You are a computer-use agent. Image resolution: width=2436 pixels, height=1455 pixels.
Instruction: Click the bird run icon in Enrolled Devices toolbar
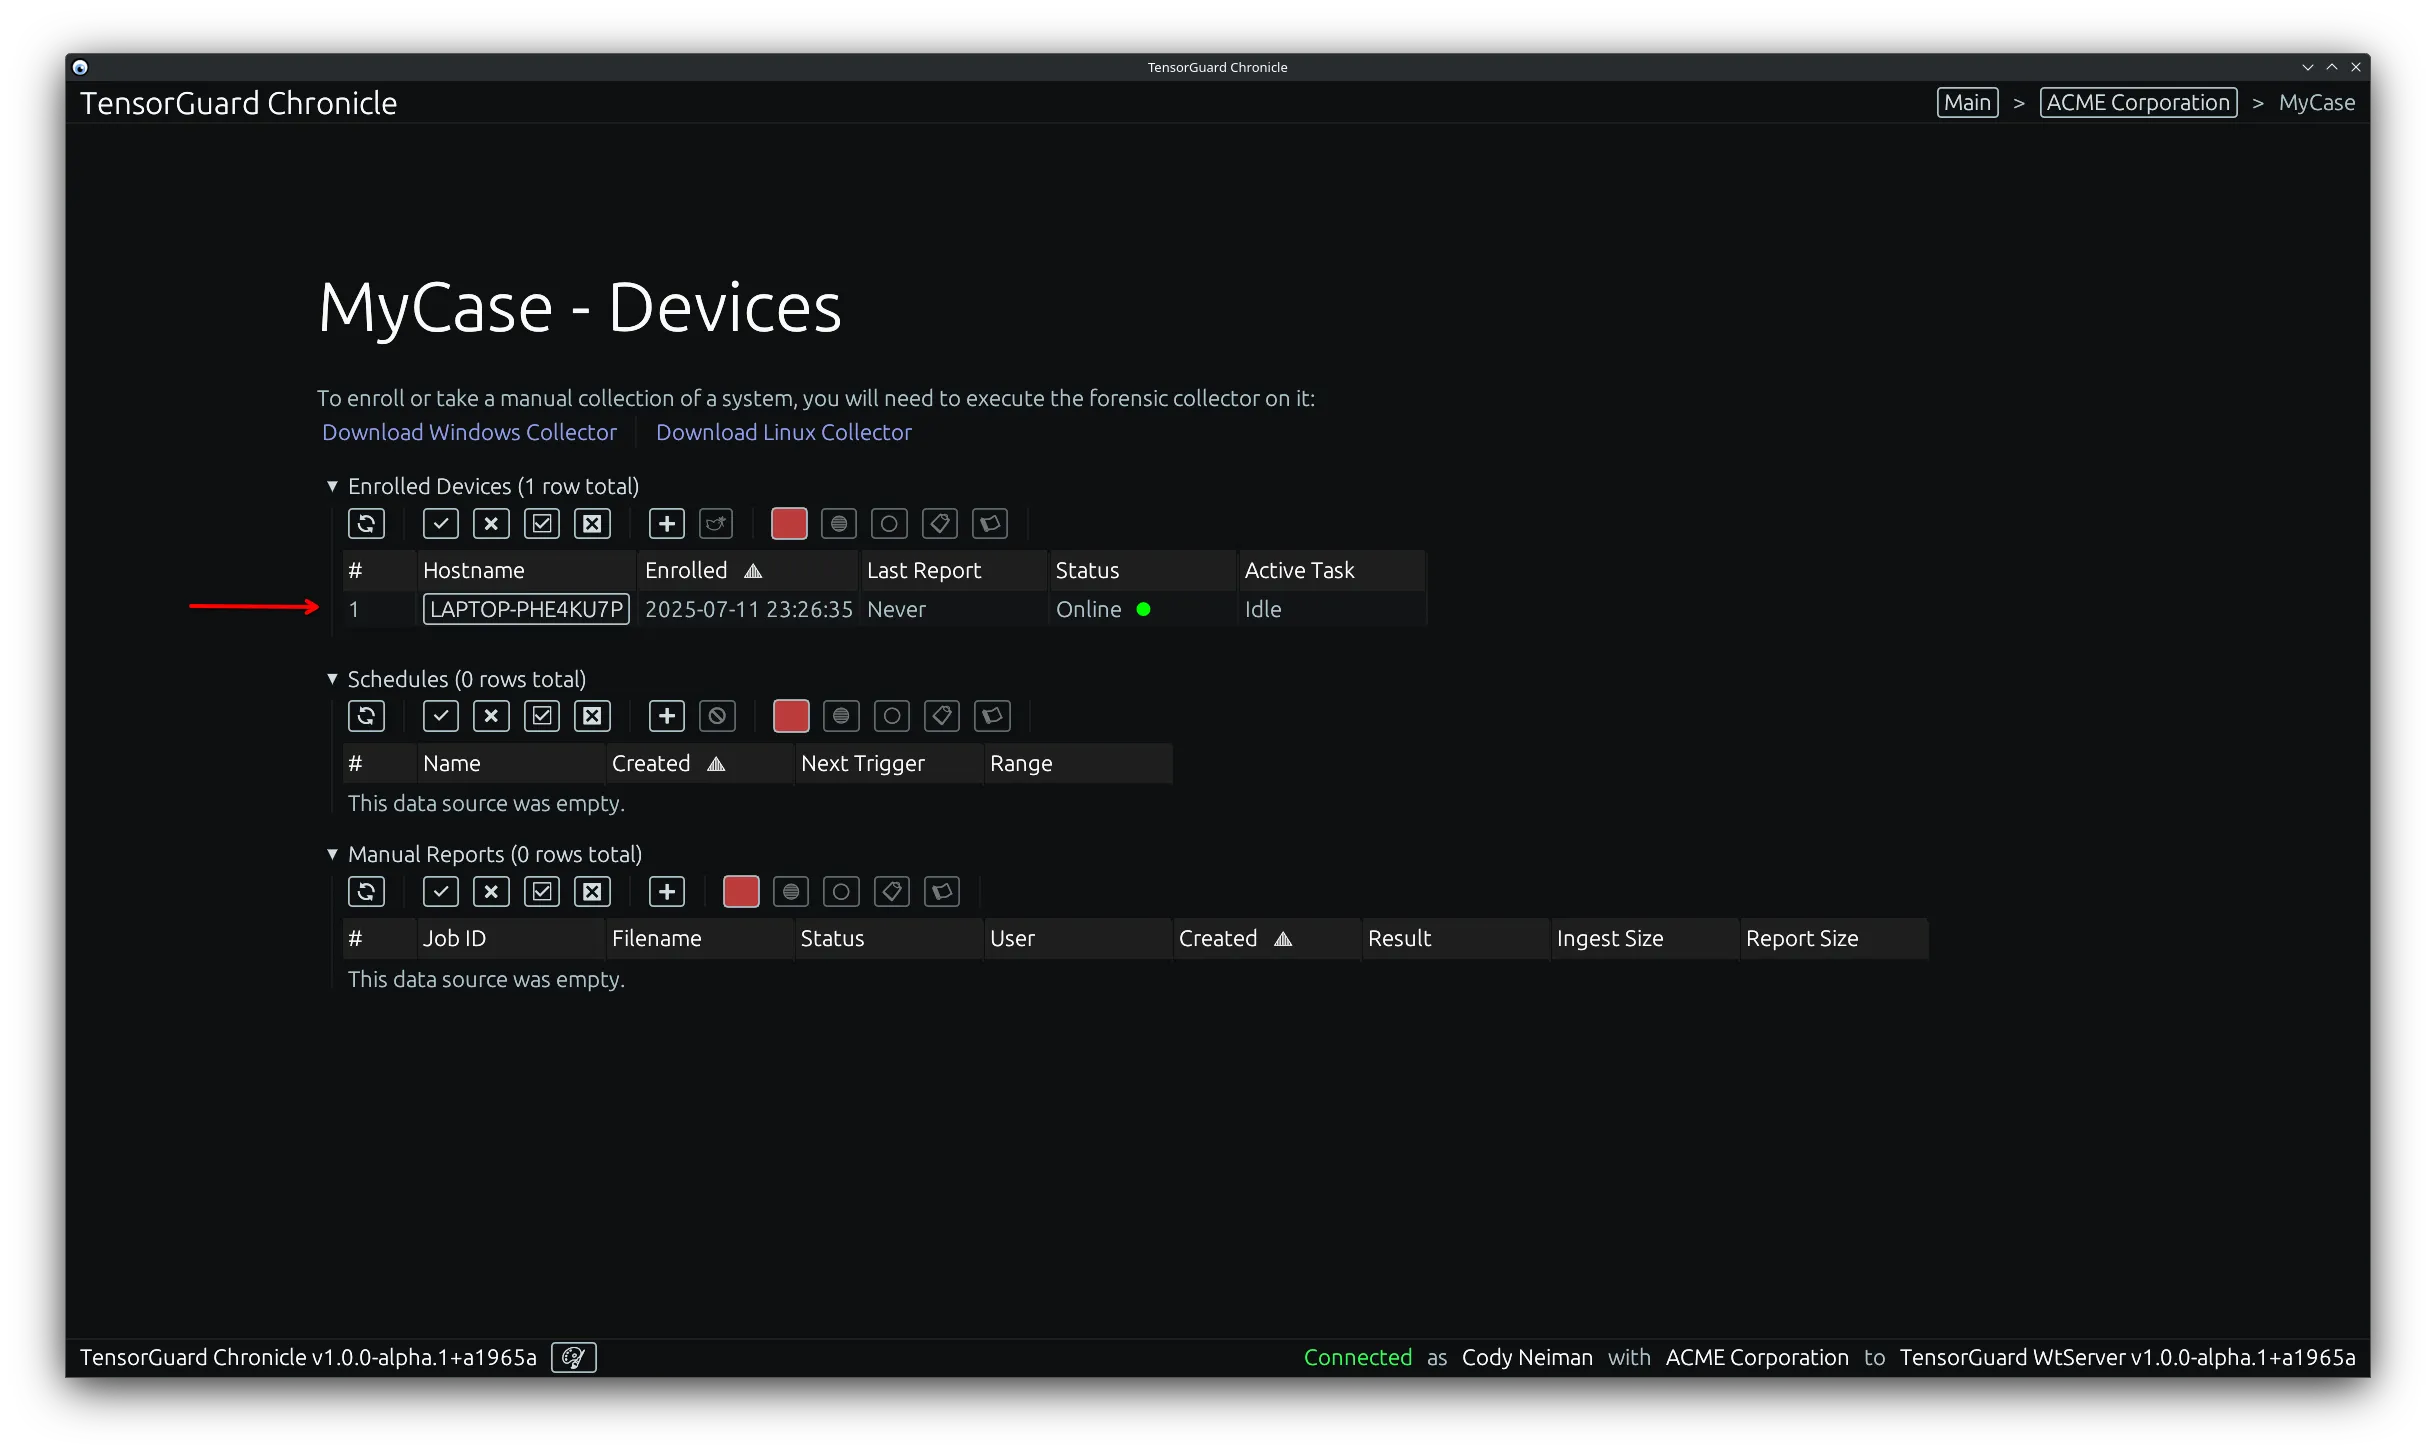point(716,523)
